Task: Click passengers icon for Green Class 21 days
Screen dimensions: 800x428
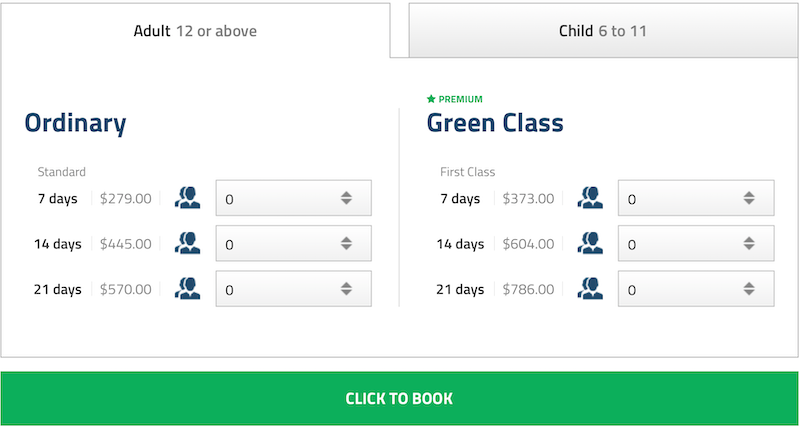Action: click(590, 289)
